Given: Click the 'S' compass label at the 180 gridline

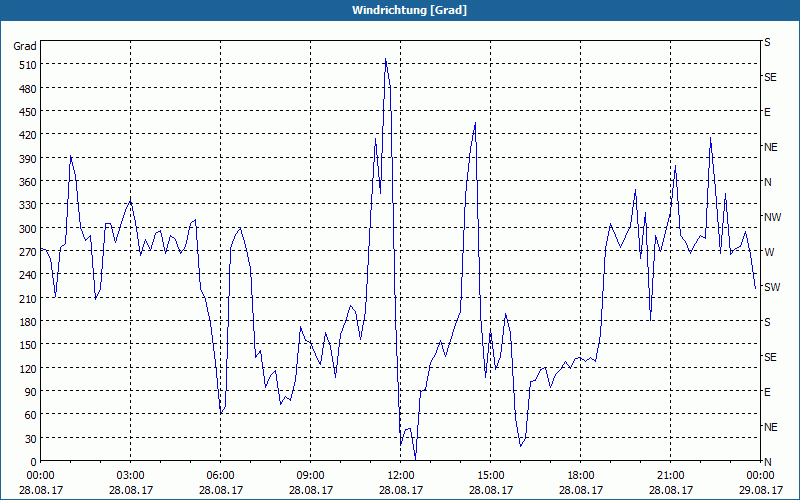Looking at the screenshot, I should coord(767,322).
